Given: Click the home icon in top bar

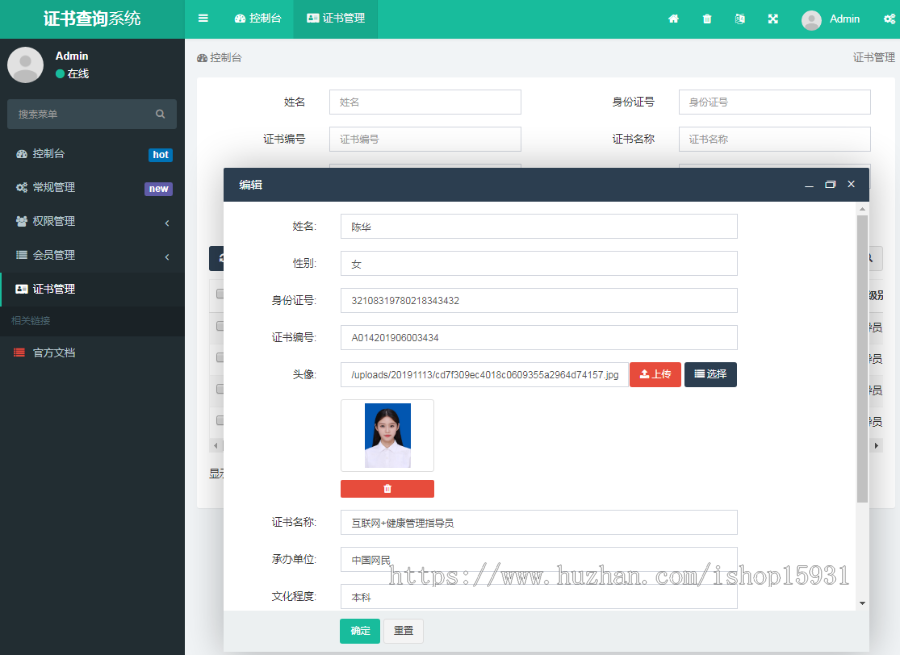Looking at the screenshot, I should 674,19.
